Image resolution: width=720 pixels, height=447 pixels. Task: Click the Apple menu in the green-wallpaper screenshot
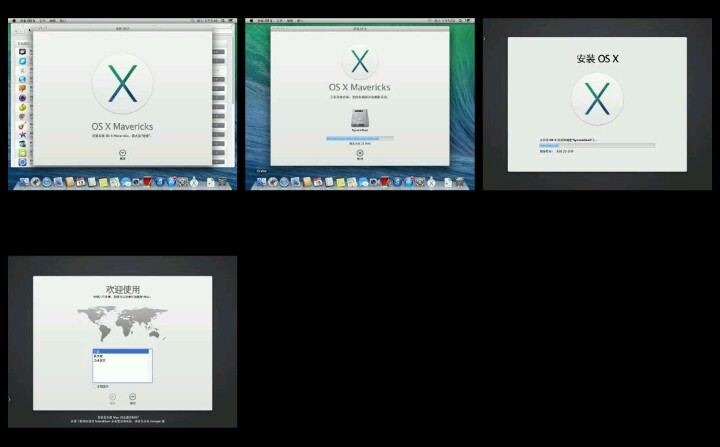click(251, 21)
